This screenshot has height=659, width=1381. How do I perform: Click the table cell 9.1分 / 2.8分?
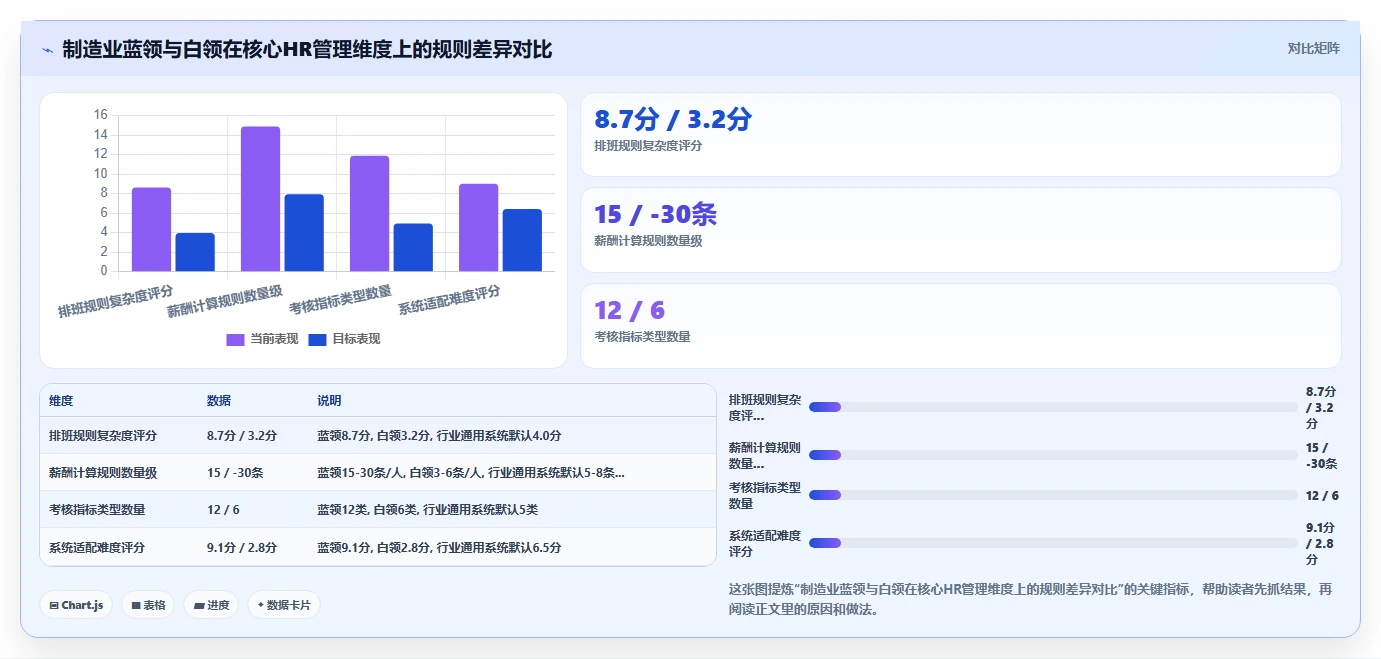click(x=242, y=548)
